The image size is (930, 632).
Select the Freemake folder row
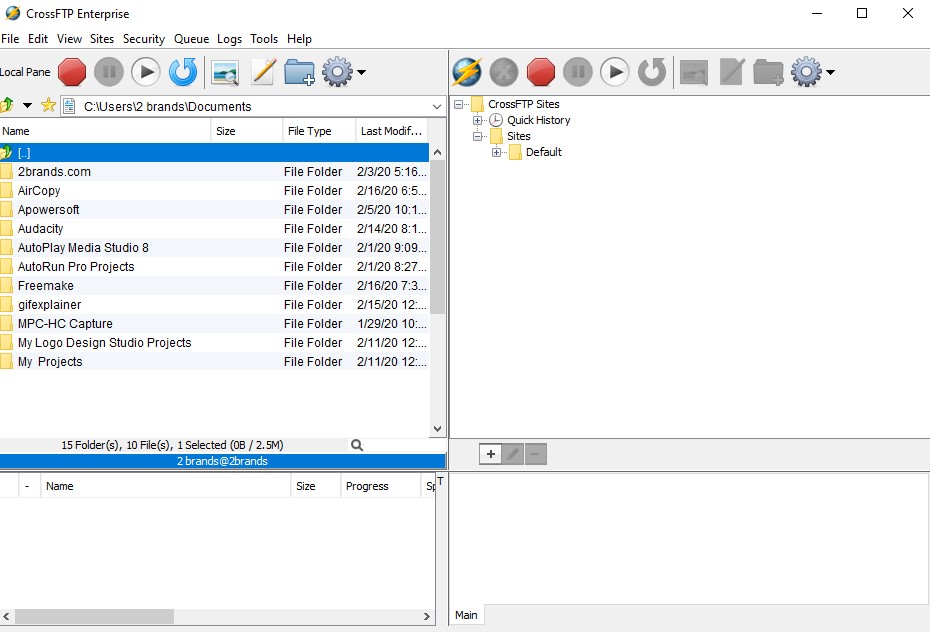(214, 285)
